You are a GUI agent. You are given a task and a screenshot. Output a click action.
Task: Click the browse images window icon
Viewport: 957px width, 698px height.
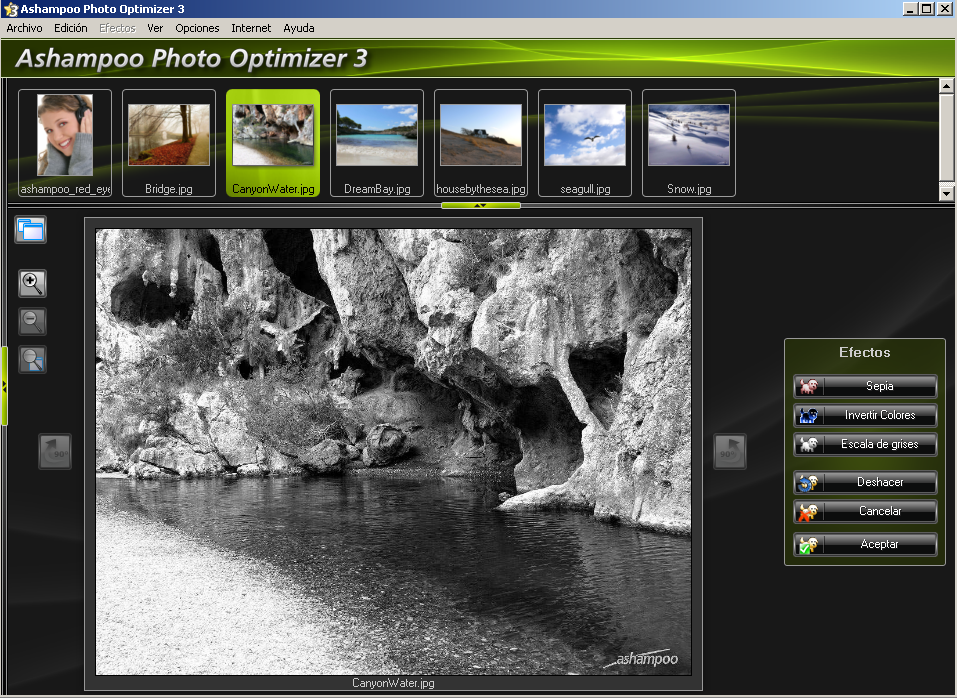(x=31, y=230)
